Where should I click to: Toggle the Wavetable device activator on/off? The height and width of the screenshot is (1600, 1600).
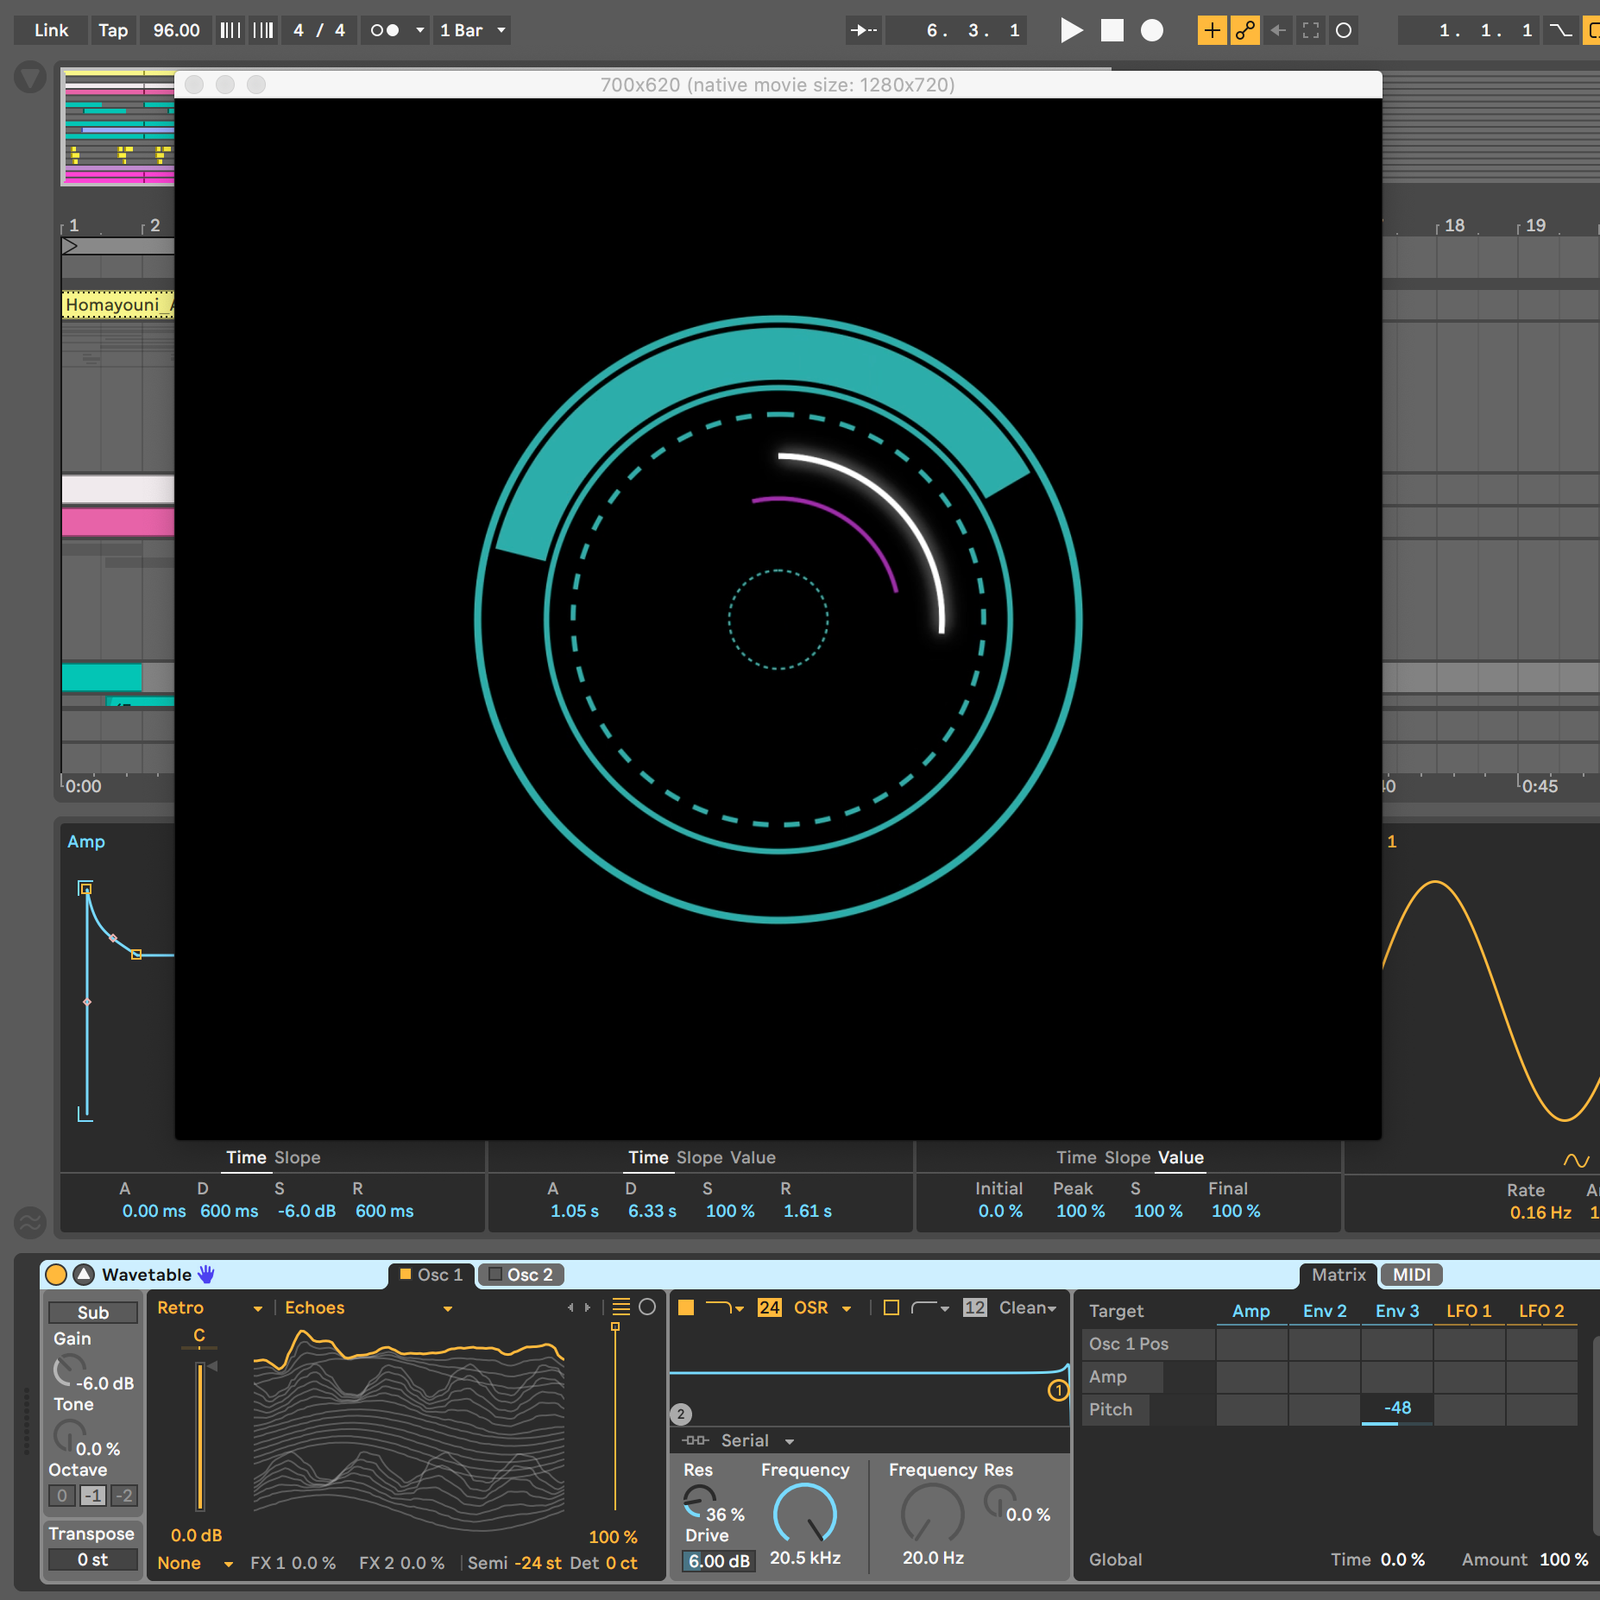point(56,1274)
